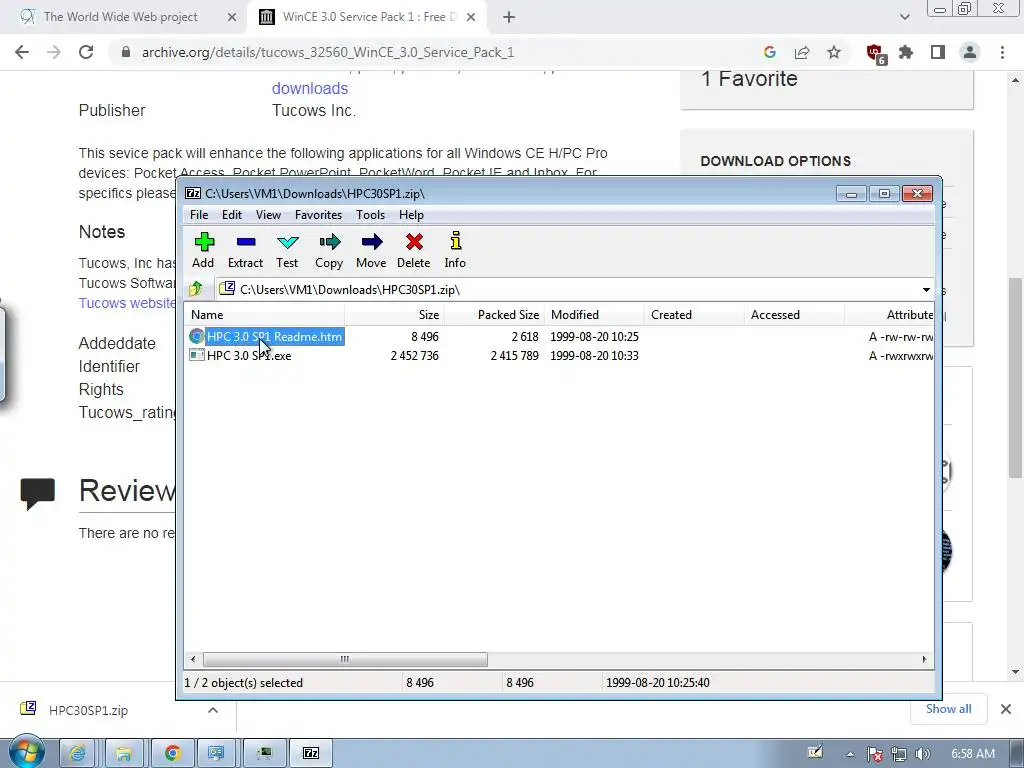
Task: Open the Favorites menu in 7-Zip
Action: (318, 215)
